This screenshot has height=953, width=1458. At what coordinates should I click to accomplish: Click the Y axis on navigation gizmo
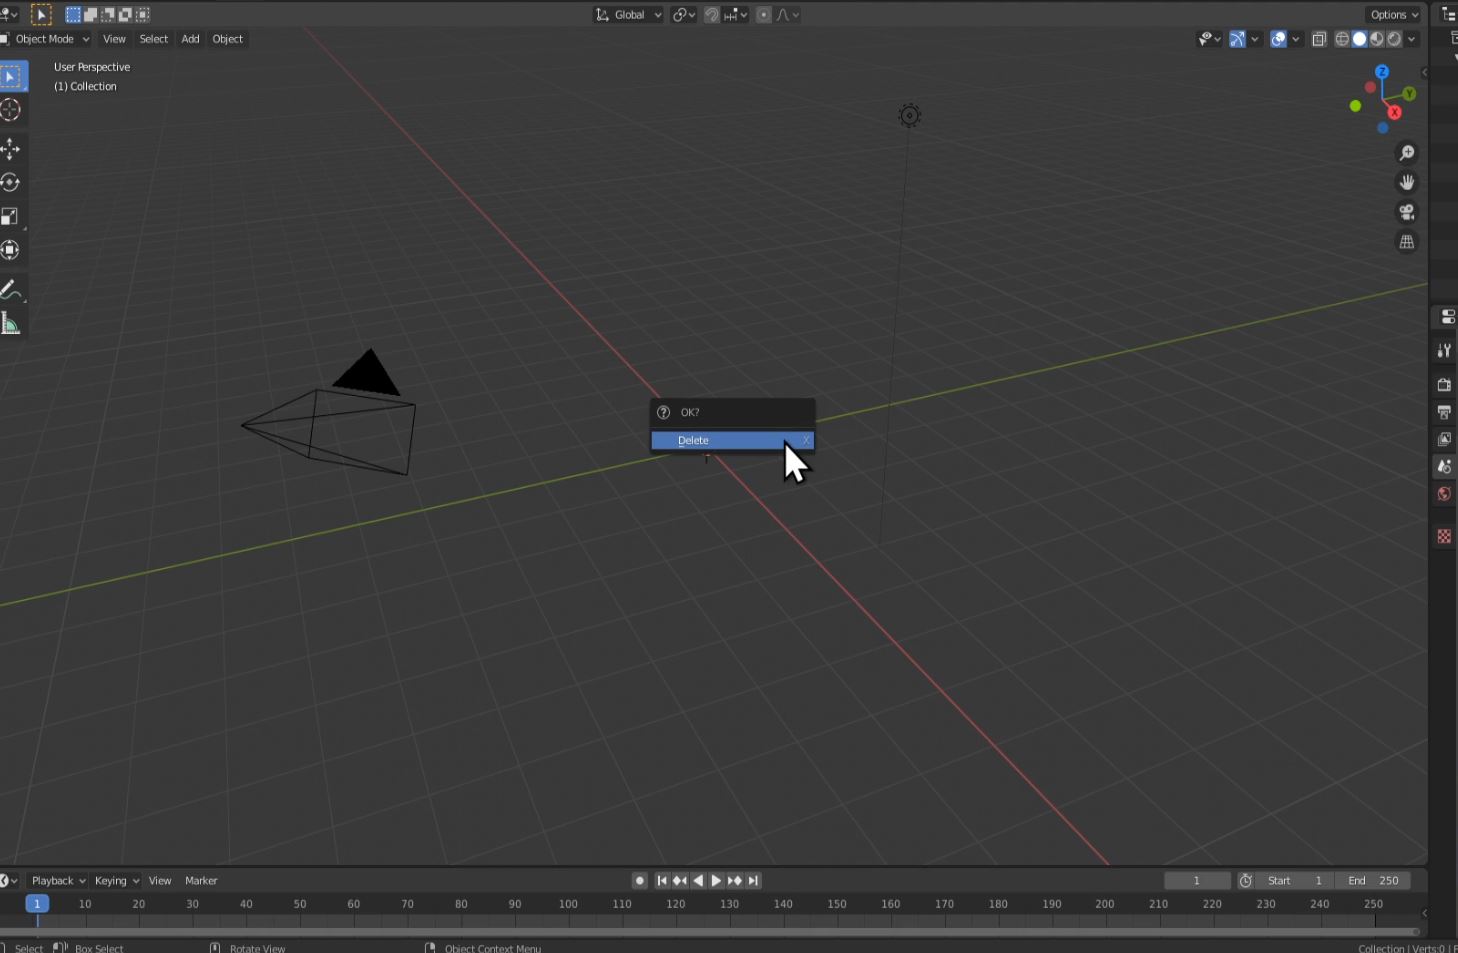click(1409, 94)
